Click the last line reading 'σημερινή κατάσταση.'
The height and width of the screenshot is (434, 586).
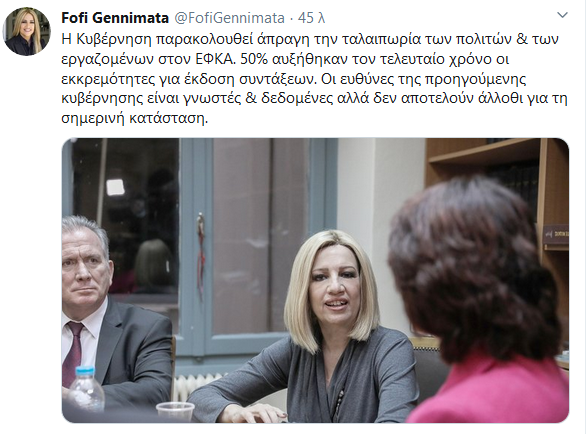click(135, 118)
